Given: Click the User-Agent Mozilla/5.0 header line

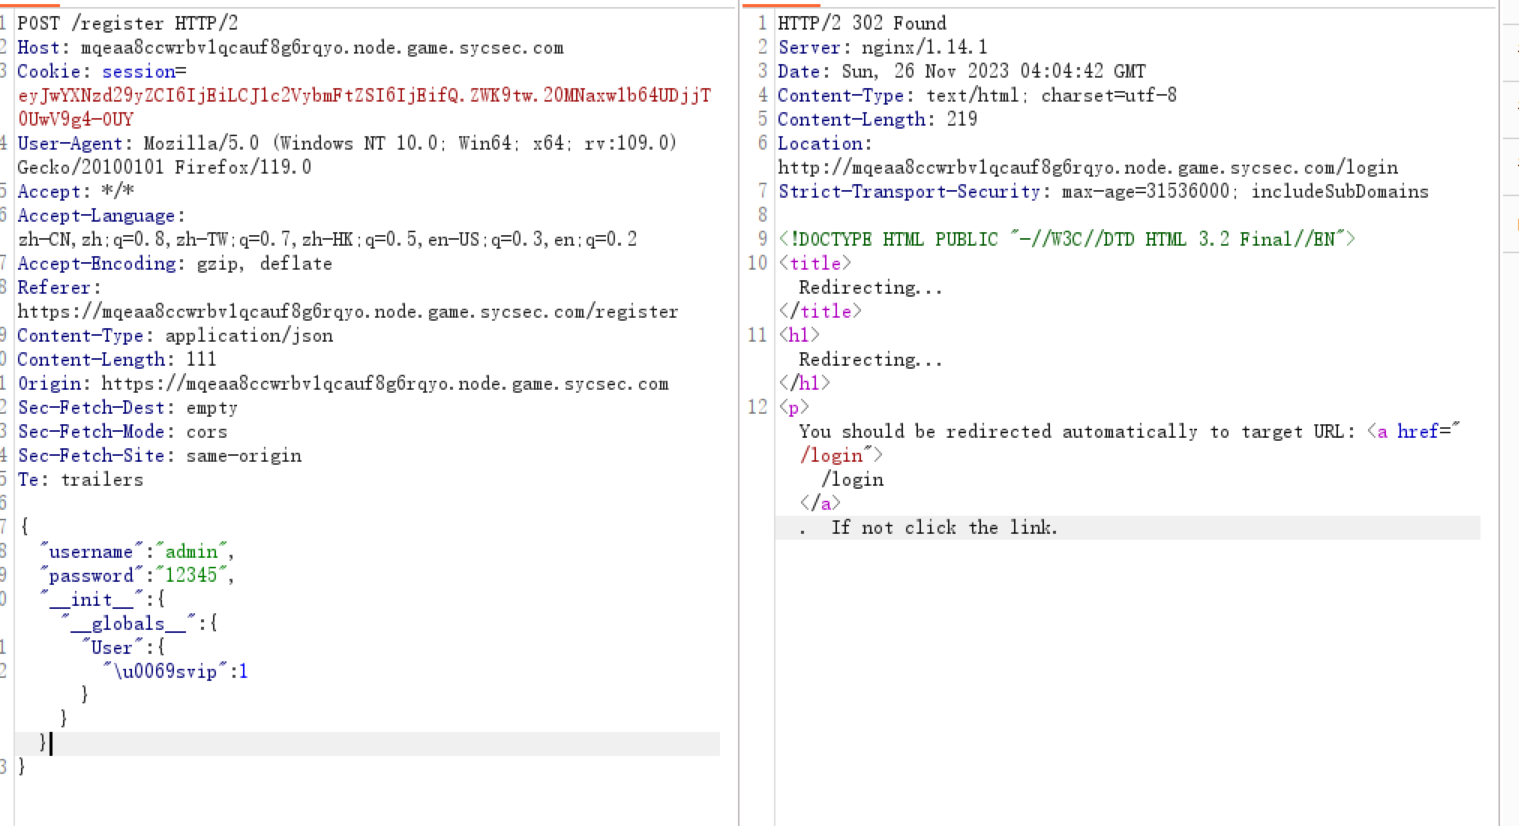Looking at the screenshot, I should [x=346, y=143].
